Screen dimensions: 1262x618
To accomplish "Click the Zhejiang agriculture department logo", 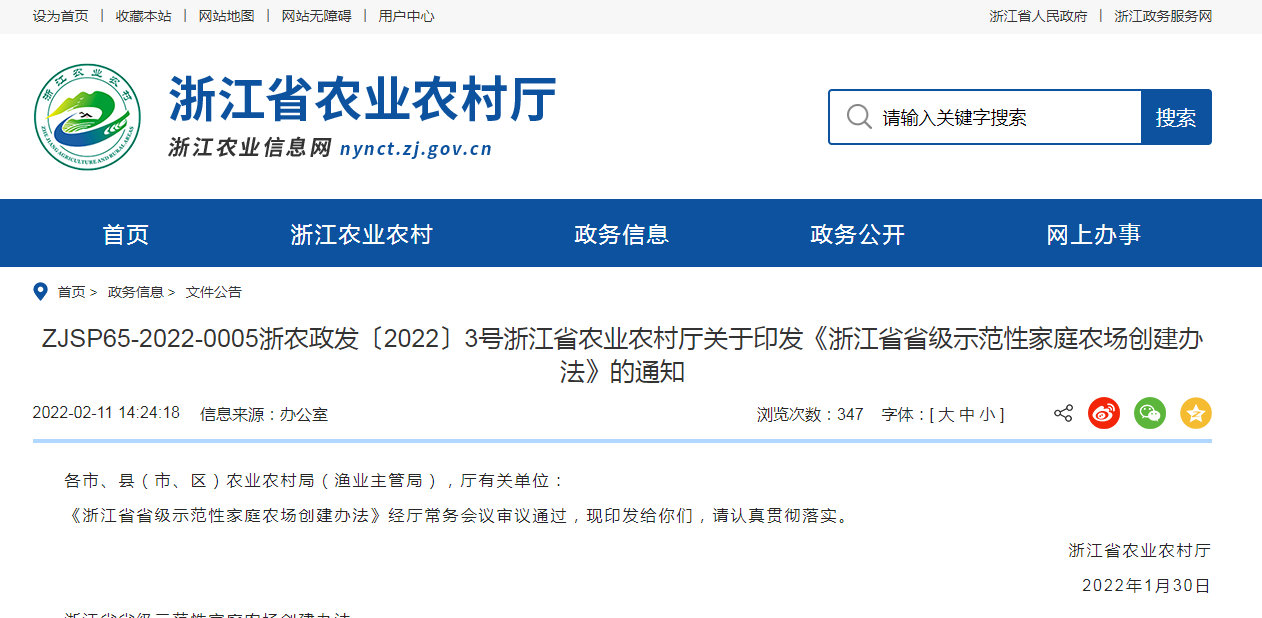I will [87, 117].
